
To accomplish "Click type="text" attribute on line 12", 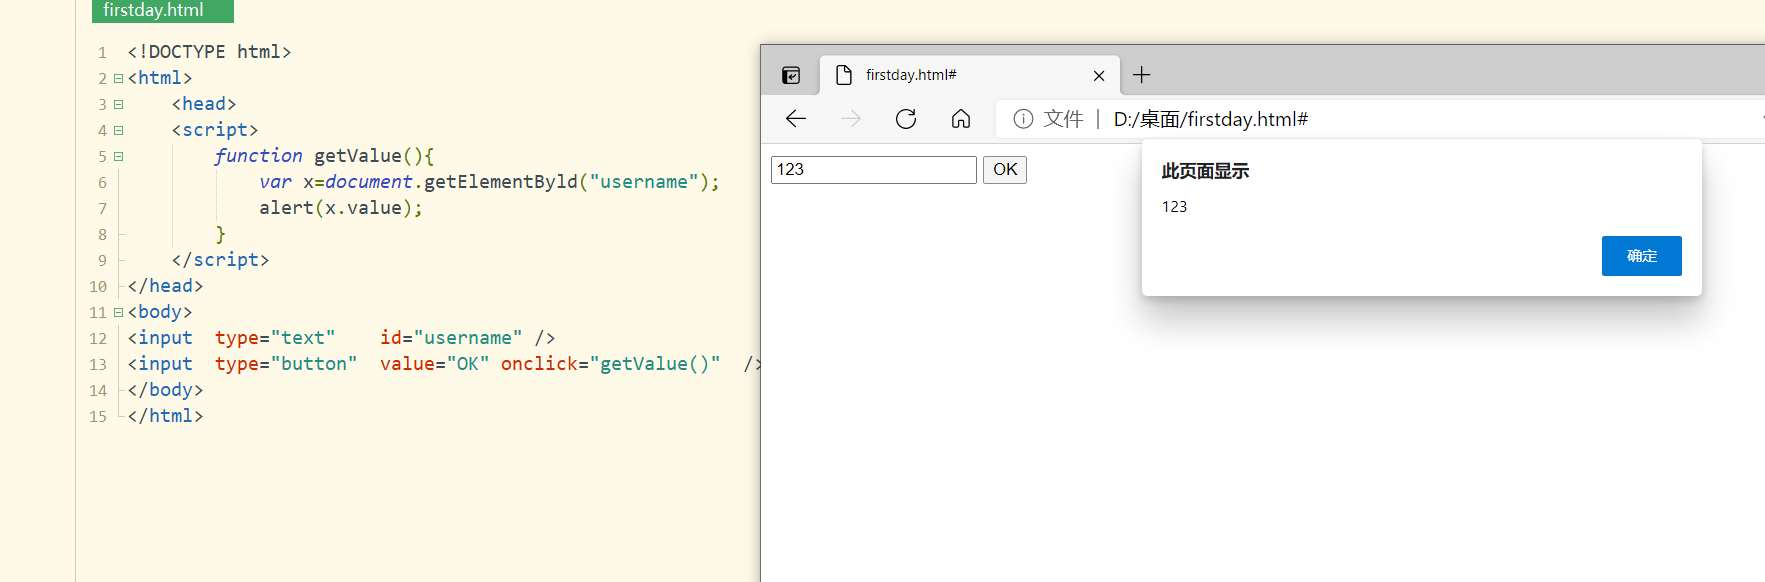I will 275,338.
